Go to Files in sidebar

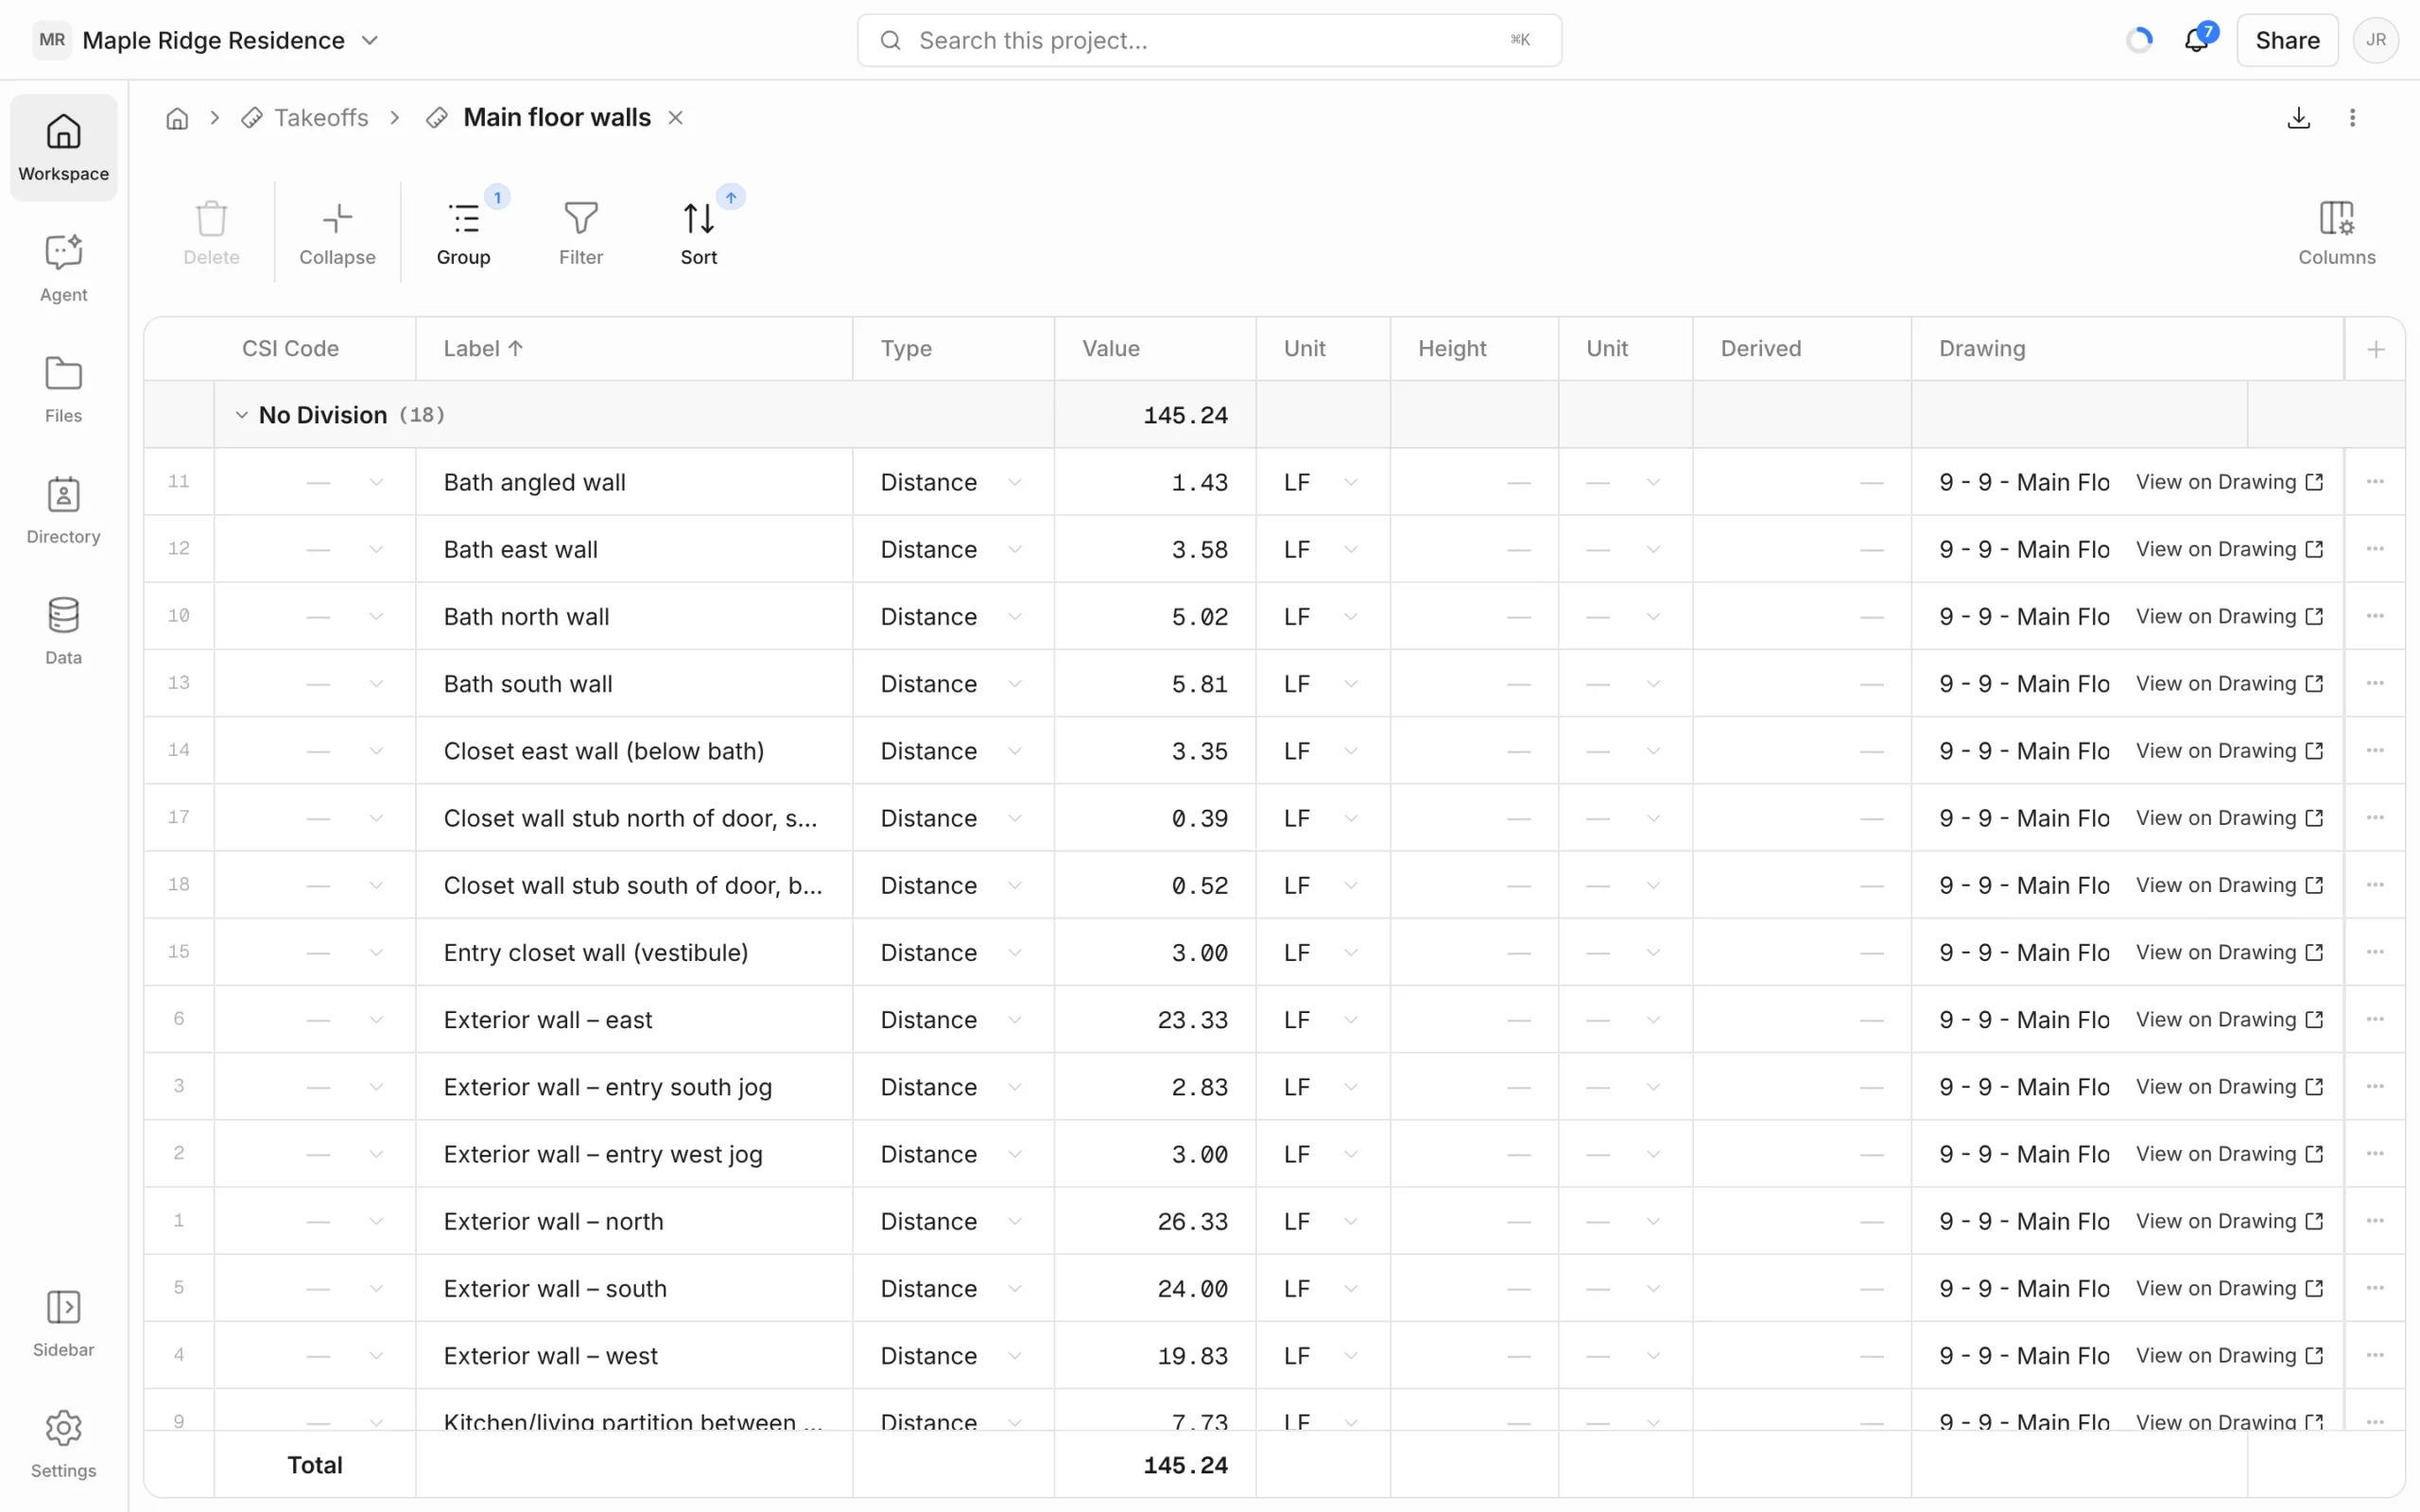click(x=63, y=390)
